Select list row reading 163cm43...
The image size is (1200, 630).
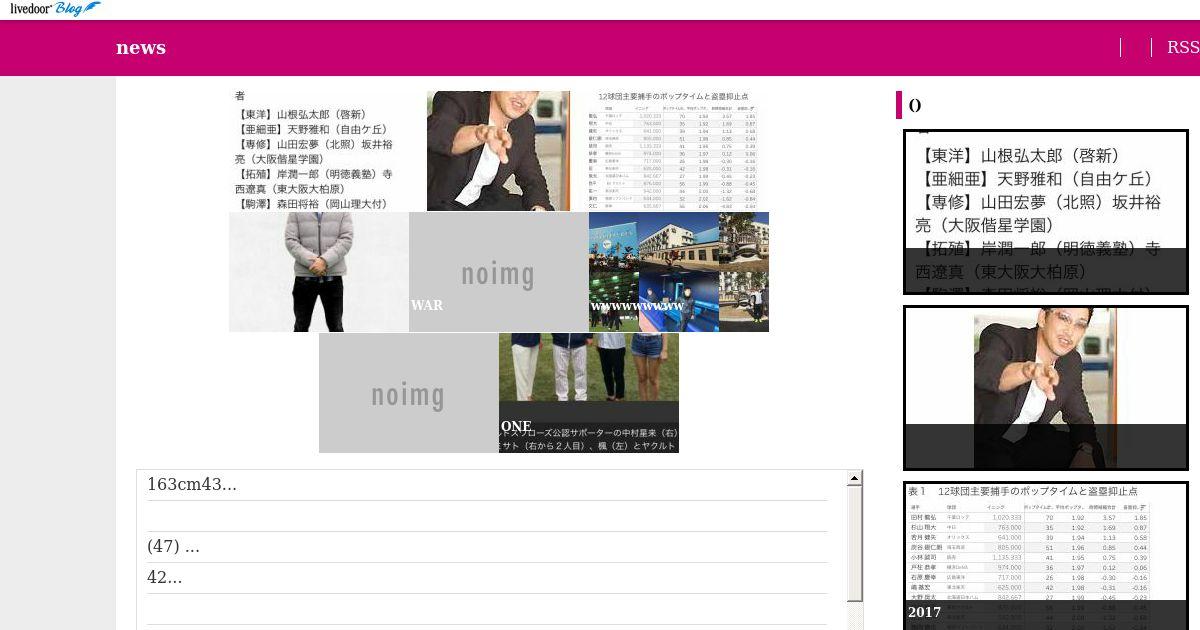pos(487,485)
